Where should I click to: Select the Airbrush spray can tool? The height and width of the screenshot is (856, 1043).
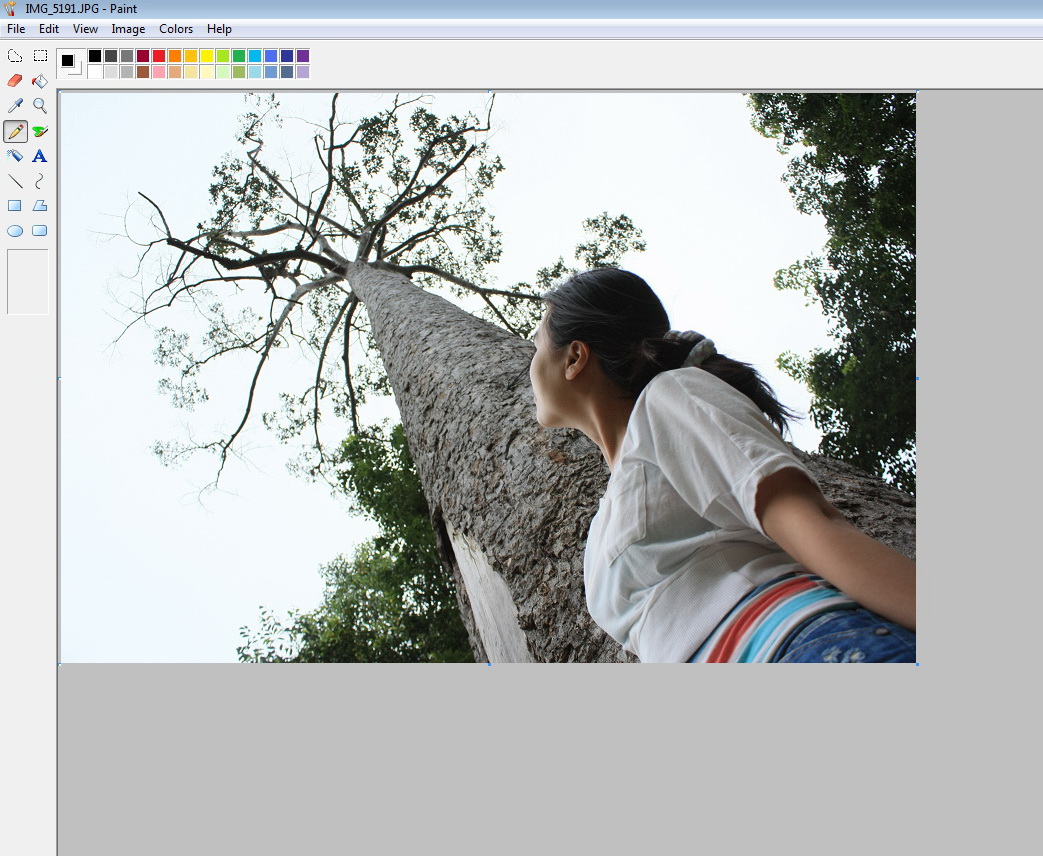(15, 156)
